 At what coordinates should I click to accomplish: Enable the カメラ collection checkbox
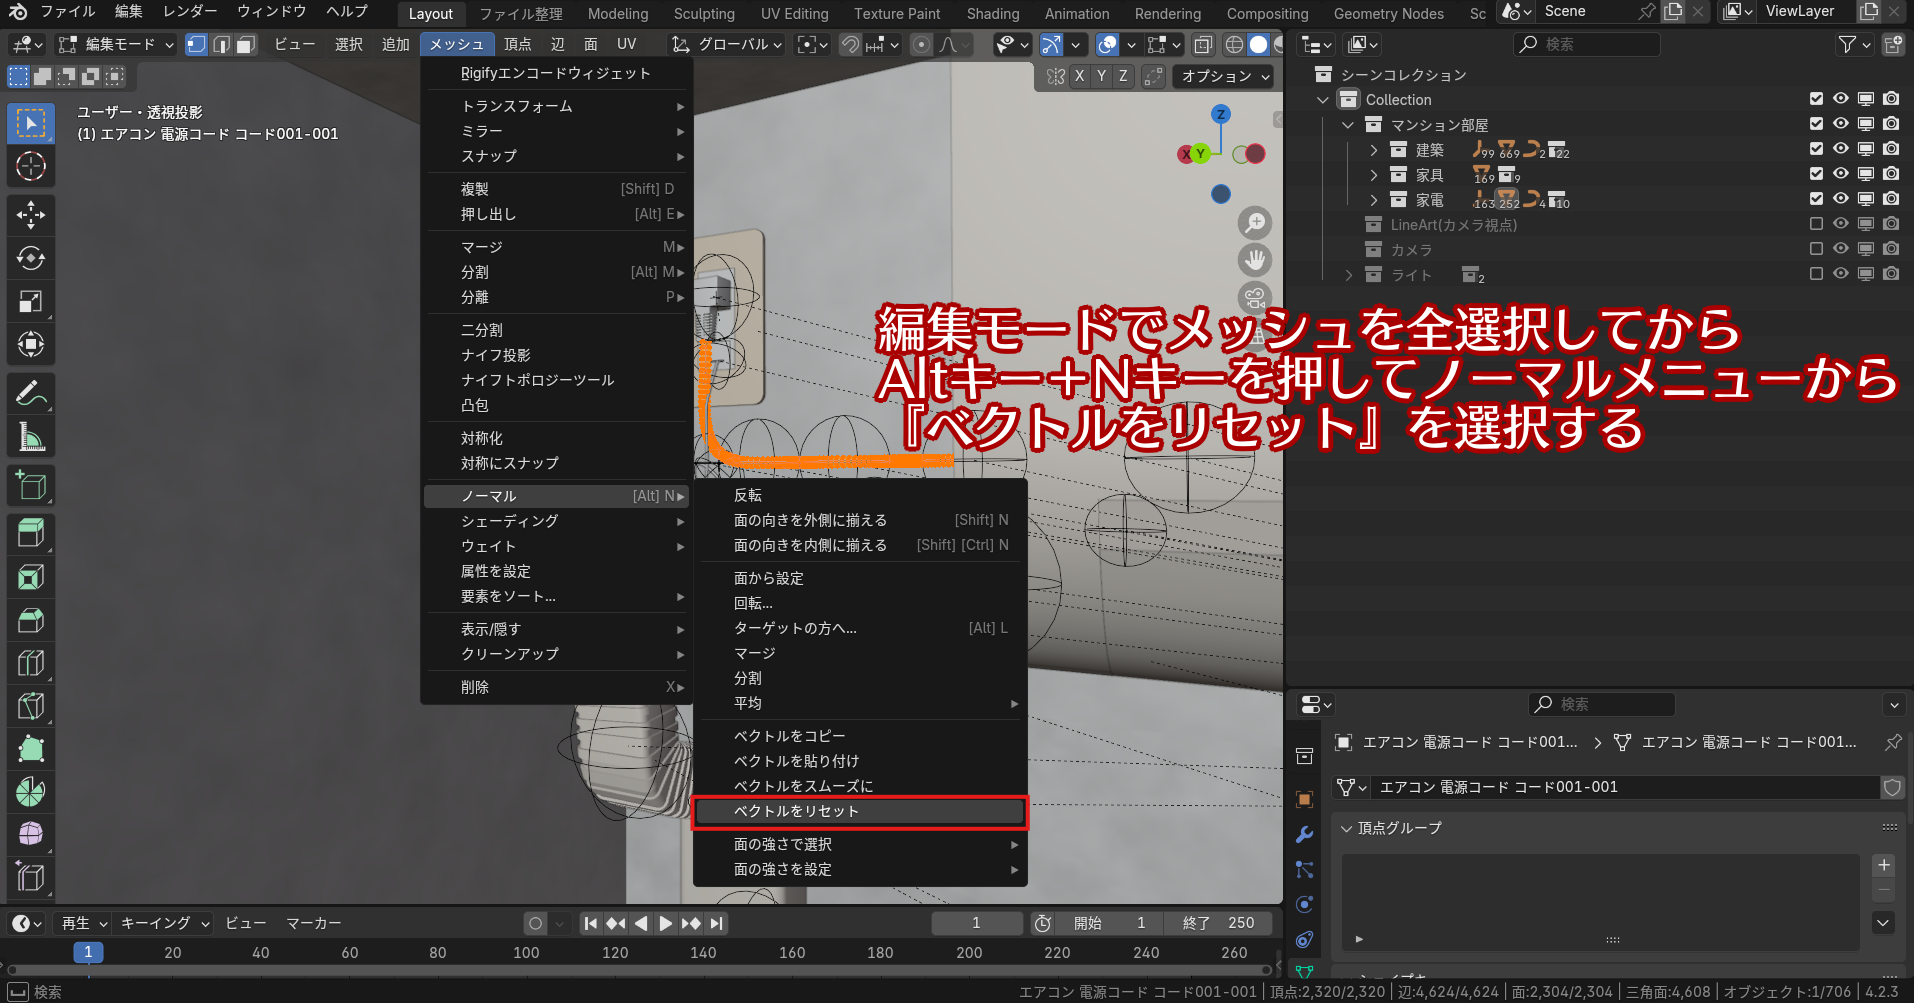1816,249
